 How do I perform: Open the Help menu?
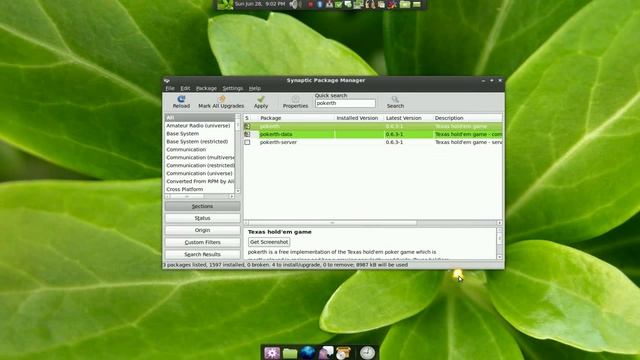point(255,88)
